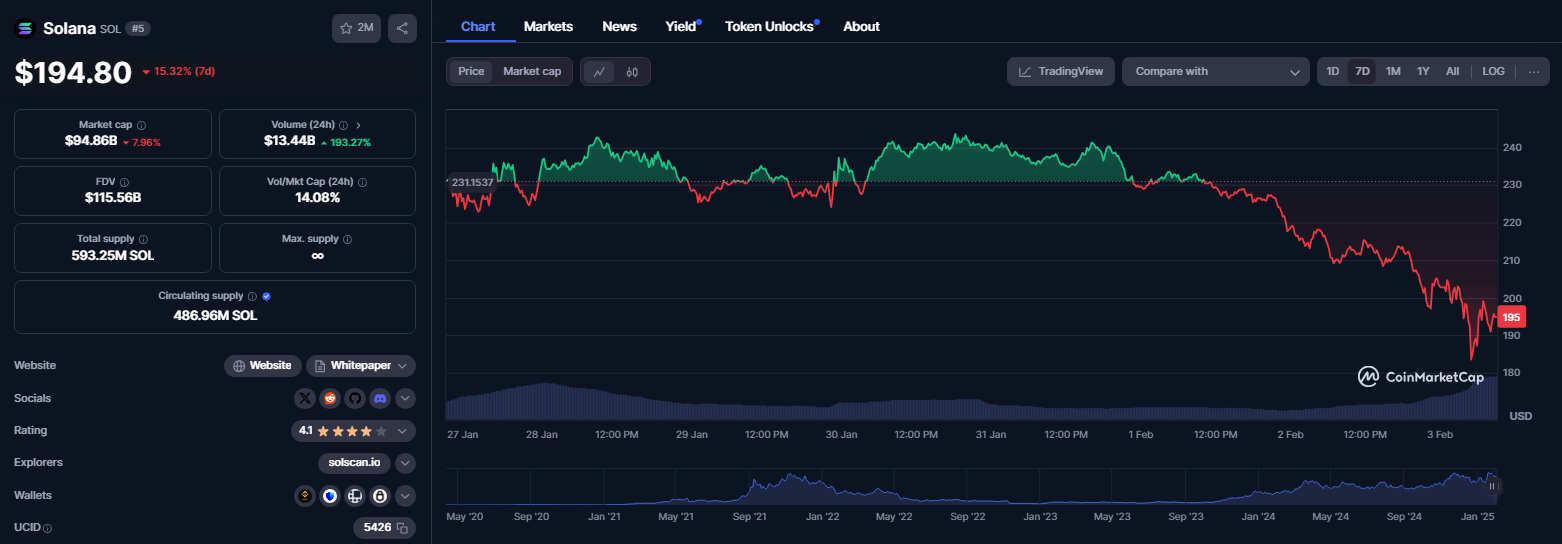Open chart in TradingView
This screenshot has height=544, width=1562.
pyautogui.click(x=1061, y=71)
